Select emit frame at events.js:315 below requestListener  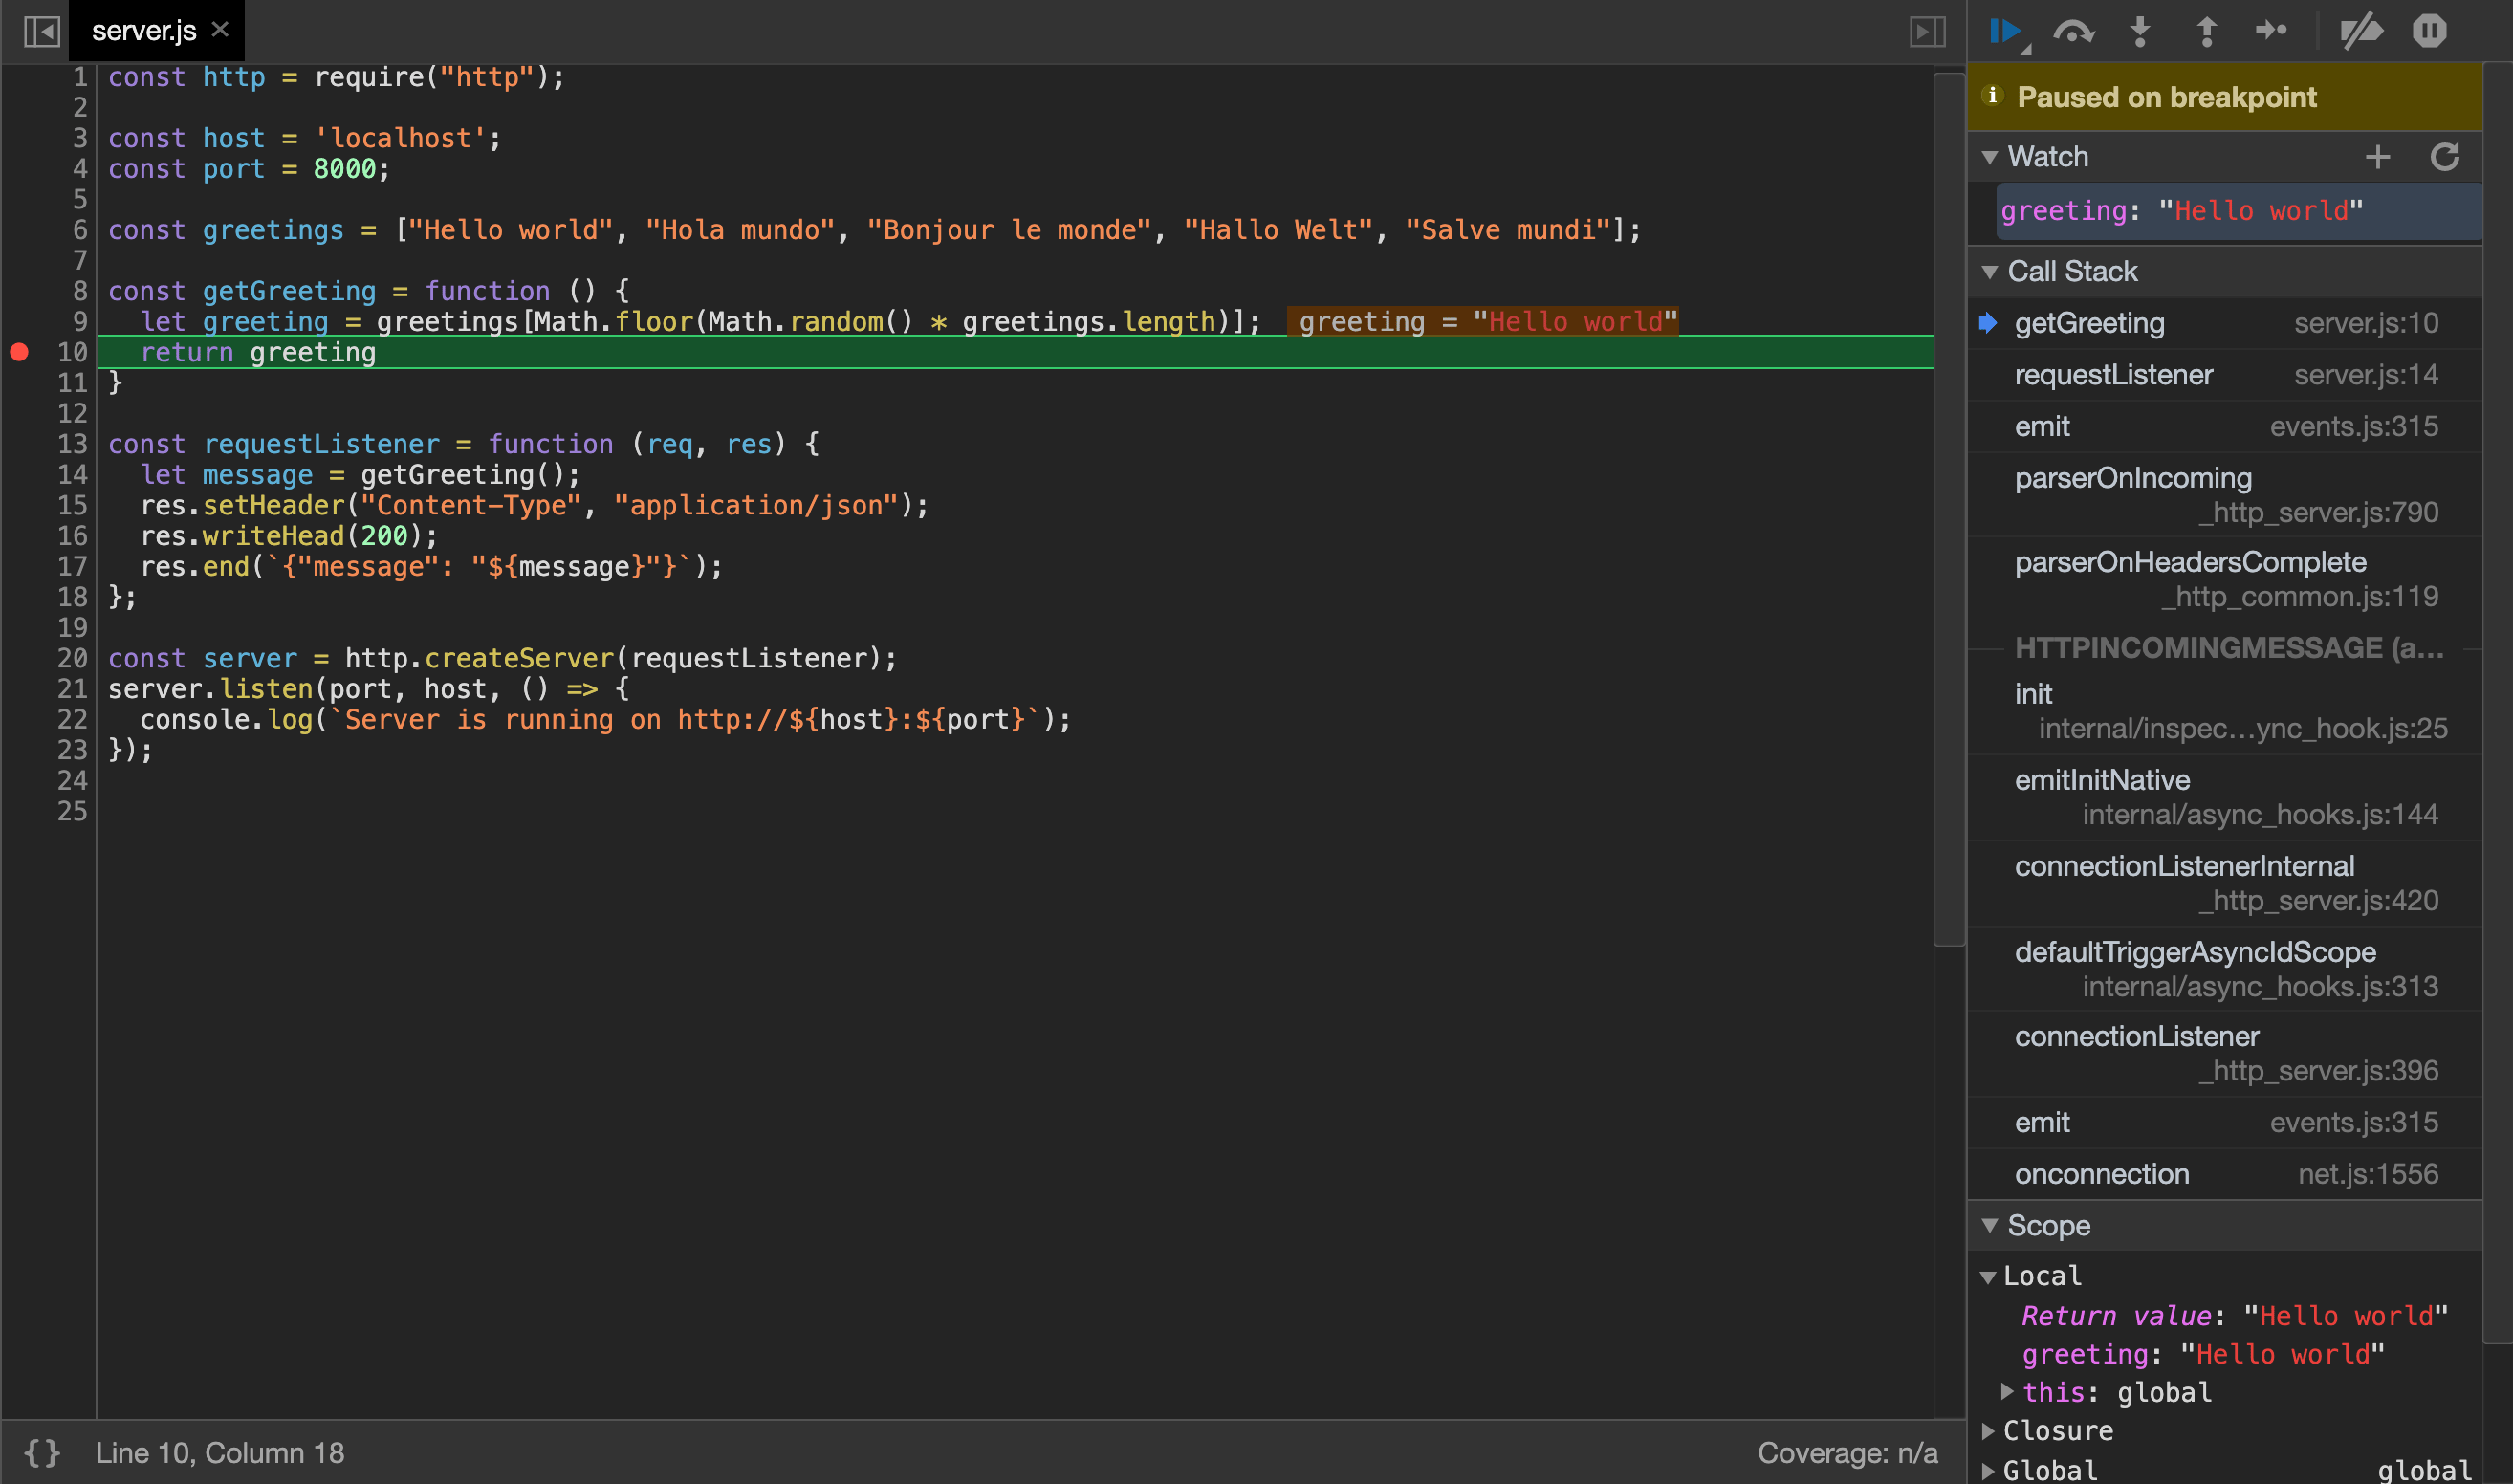[2225, 427]
